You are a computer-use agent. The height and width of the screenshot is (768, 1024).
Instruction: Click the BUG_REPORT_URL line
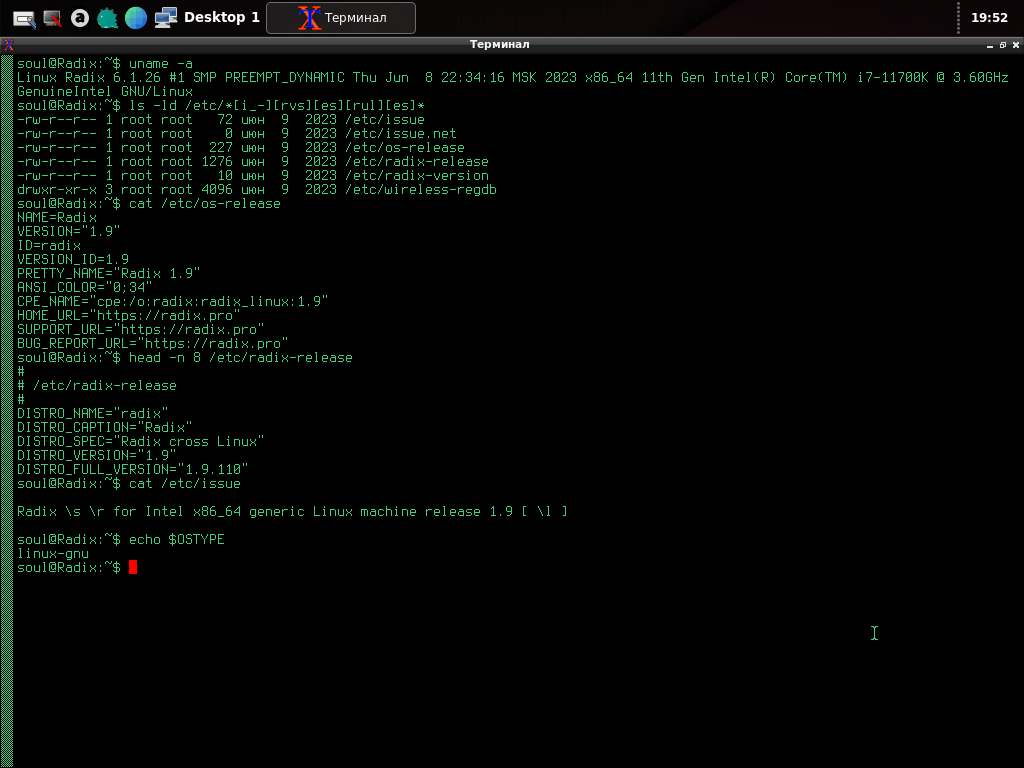(x=153, y=344)
